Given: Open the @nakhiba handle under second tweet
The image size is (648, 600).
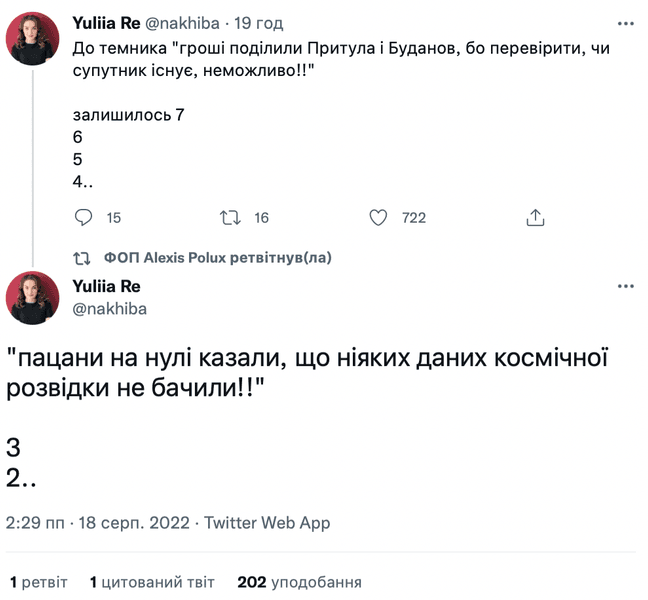Looking at the screenshot, I should click(110, 308).
